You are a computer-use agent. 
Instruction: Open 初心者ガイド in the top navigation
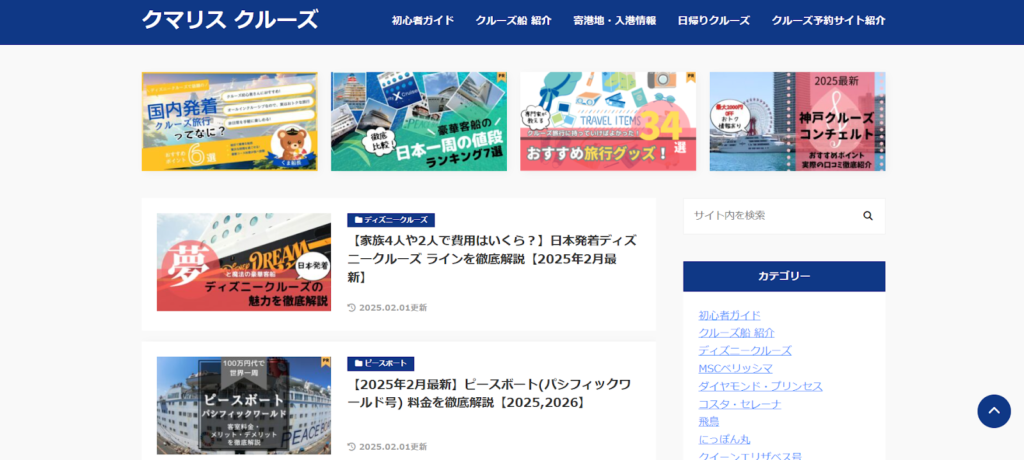click(x=423, y=20)
